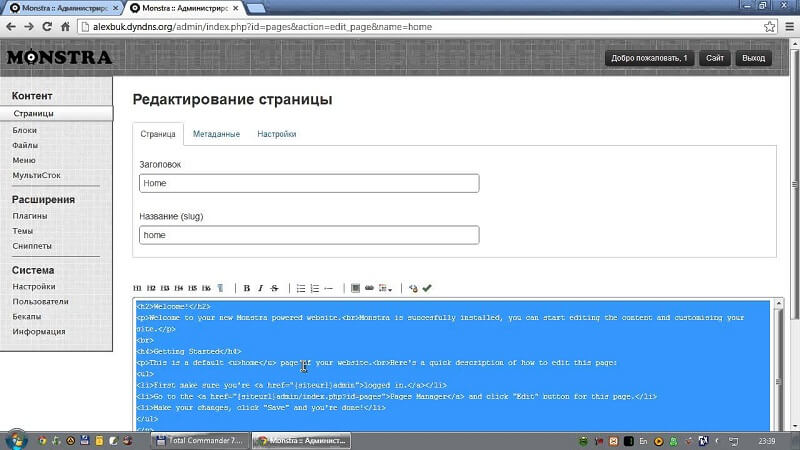Open Темы in sidebar
This screenshot has width=800, height=450.
[x=22, y=231]
